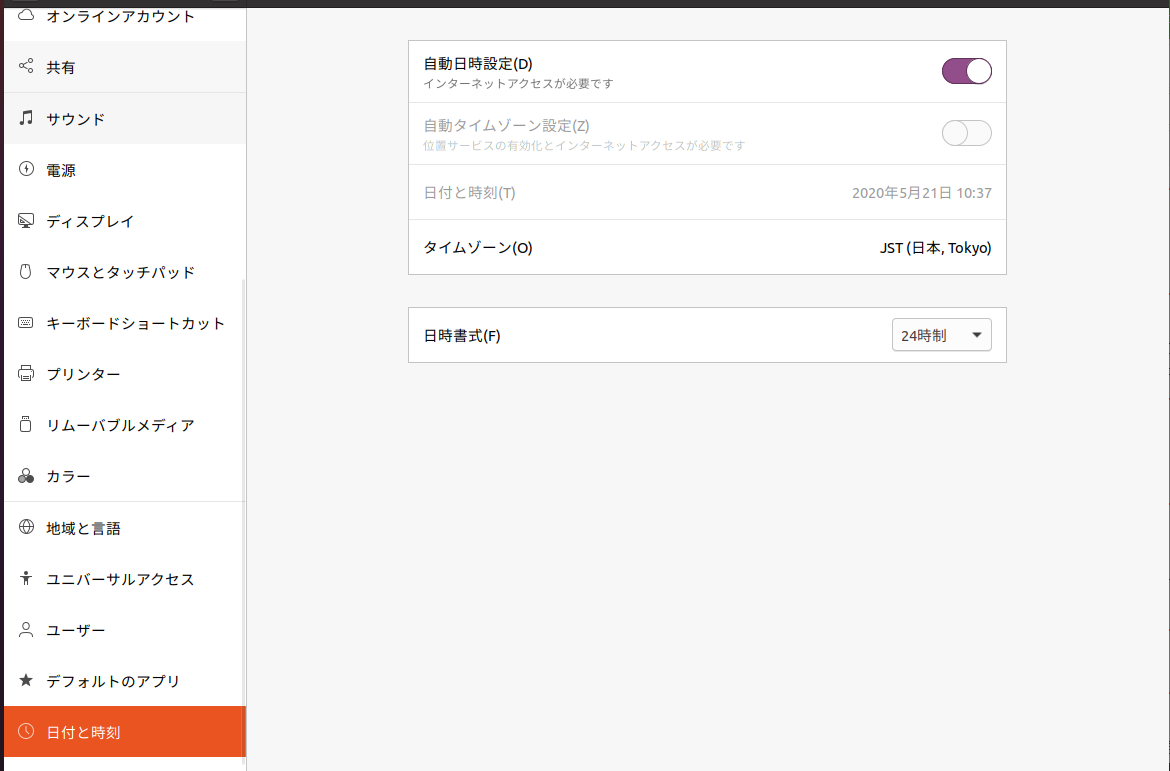Click the 自動タイムゾーン設定(Z) label
This screenshot has width=1170, height=771.
(506, 126)
